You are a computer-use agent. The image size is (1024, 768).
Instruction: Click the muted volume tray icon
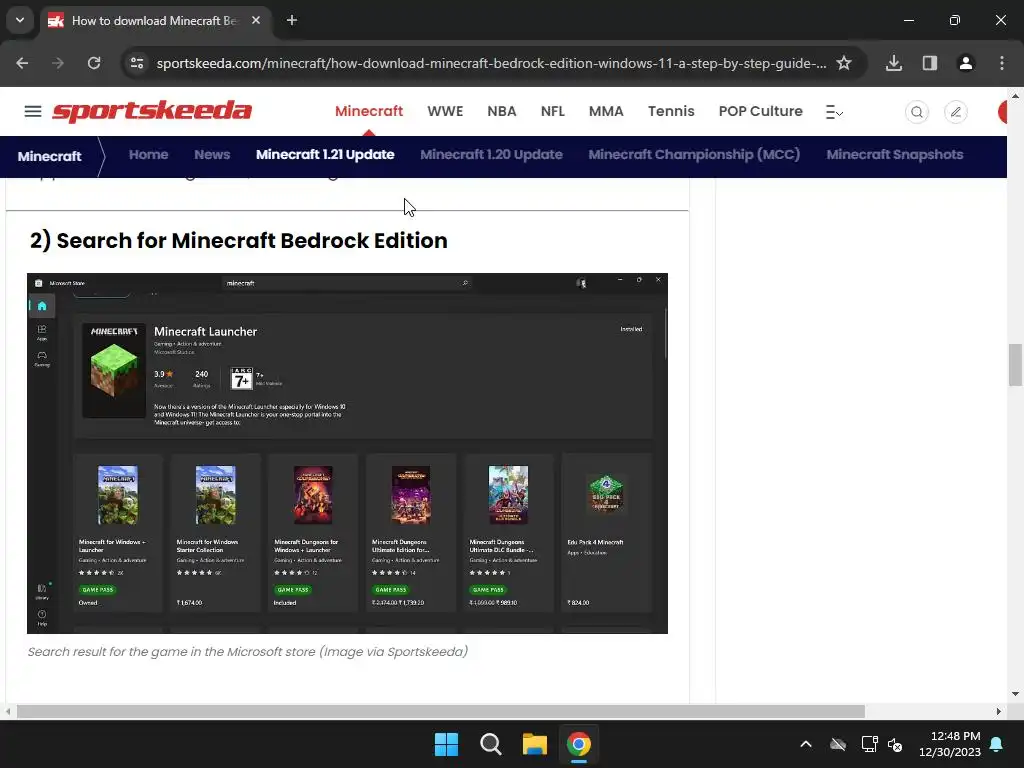pos(895,744)
